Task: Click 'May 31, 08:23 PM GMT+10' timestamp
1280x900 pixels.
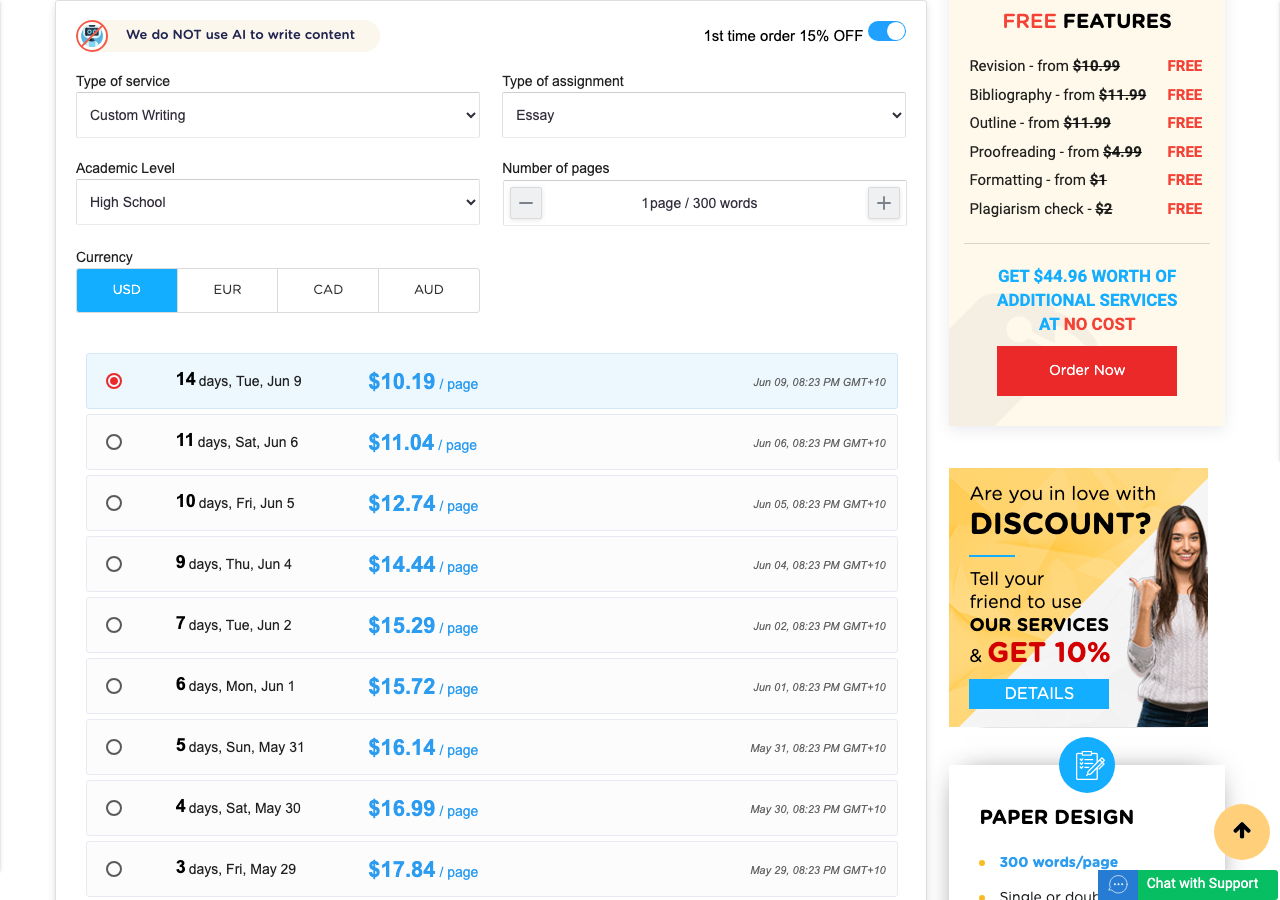Action: click(x=818, y=748)
